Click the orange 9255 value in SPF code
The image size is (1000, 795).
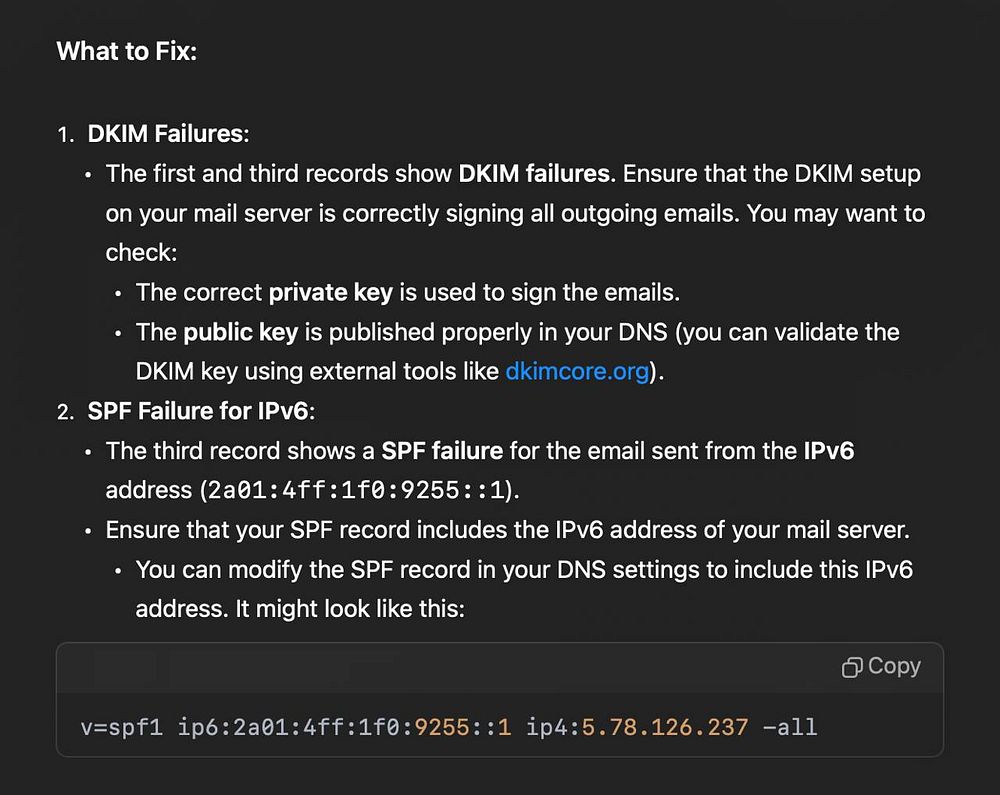[x=442, y=726]
